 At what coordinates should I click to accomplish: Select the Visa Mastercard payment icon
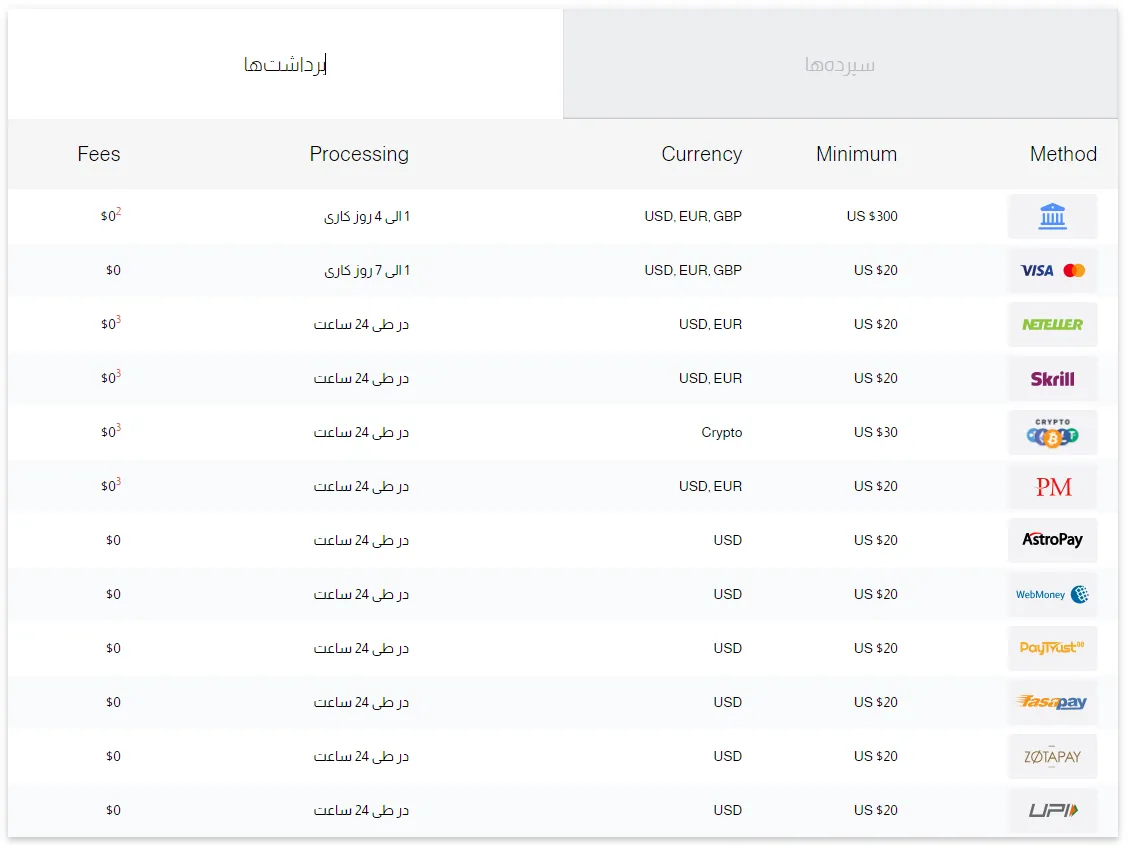pyautogui.click(x=1052, y=270)
